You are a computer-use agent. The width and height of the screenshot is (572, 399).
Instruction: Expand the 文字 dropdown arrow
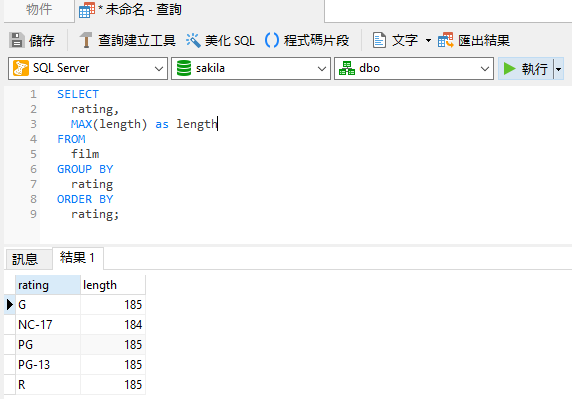[x=428, y=40]
